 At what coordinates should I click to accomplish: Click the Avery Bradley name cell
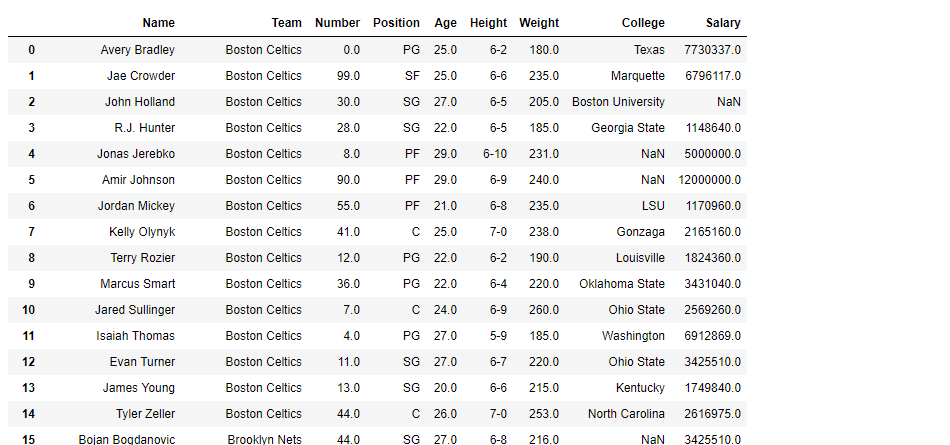click(x=138, y=50)
